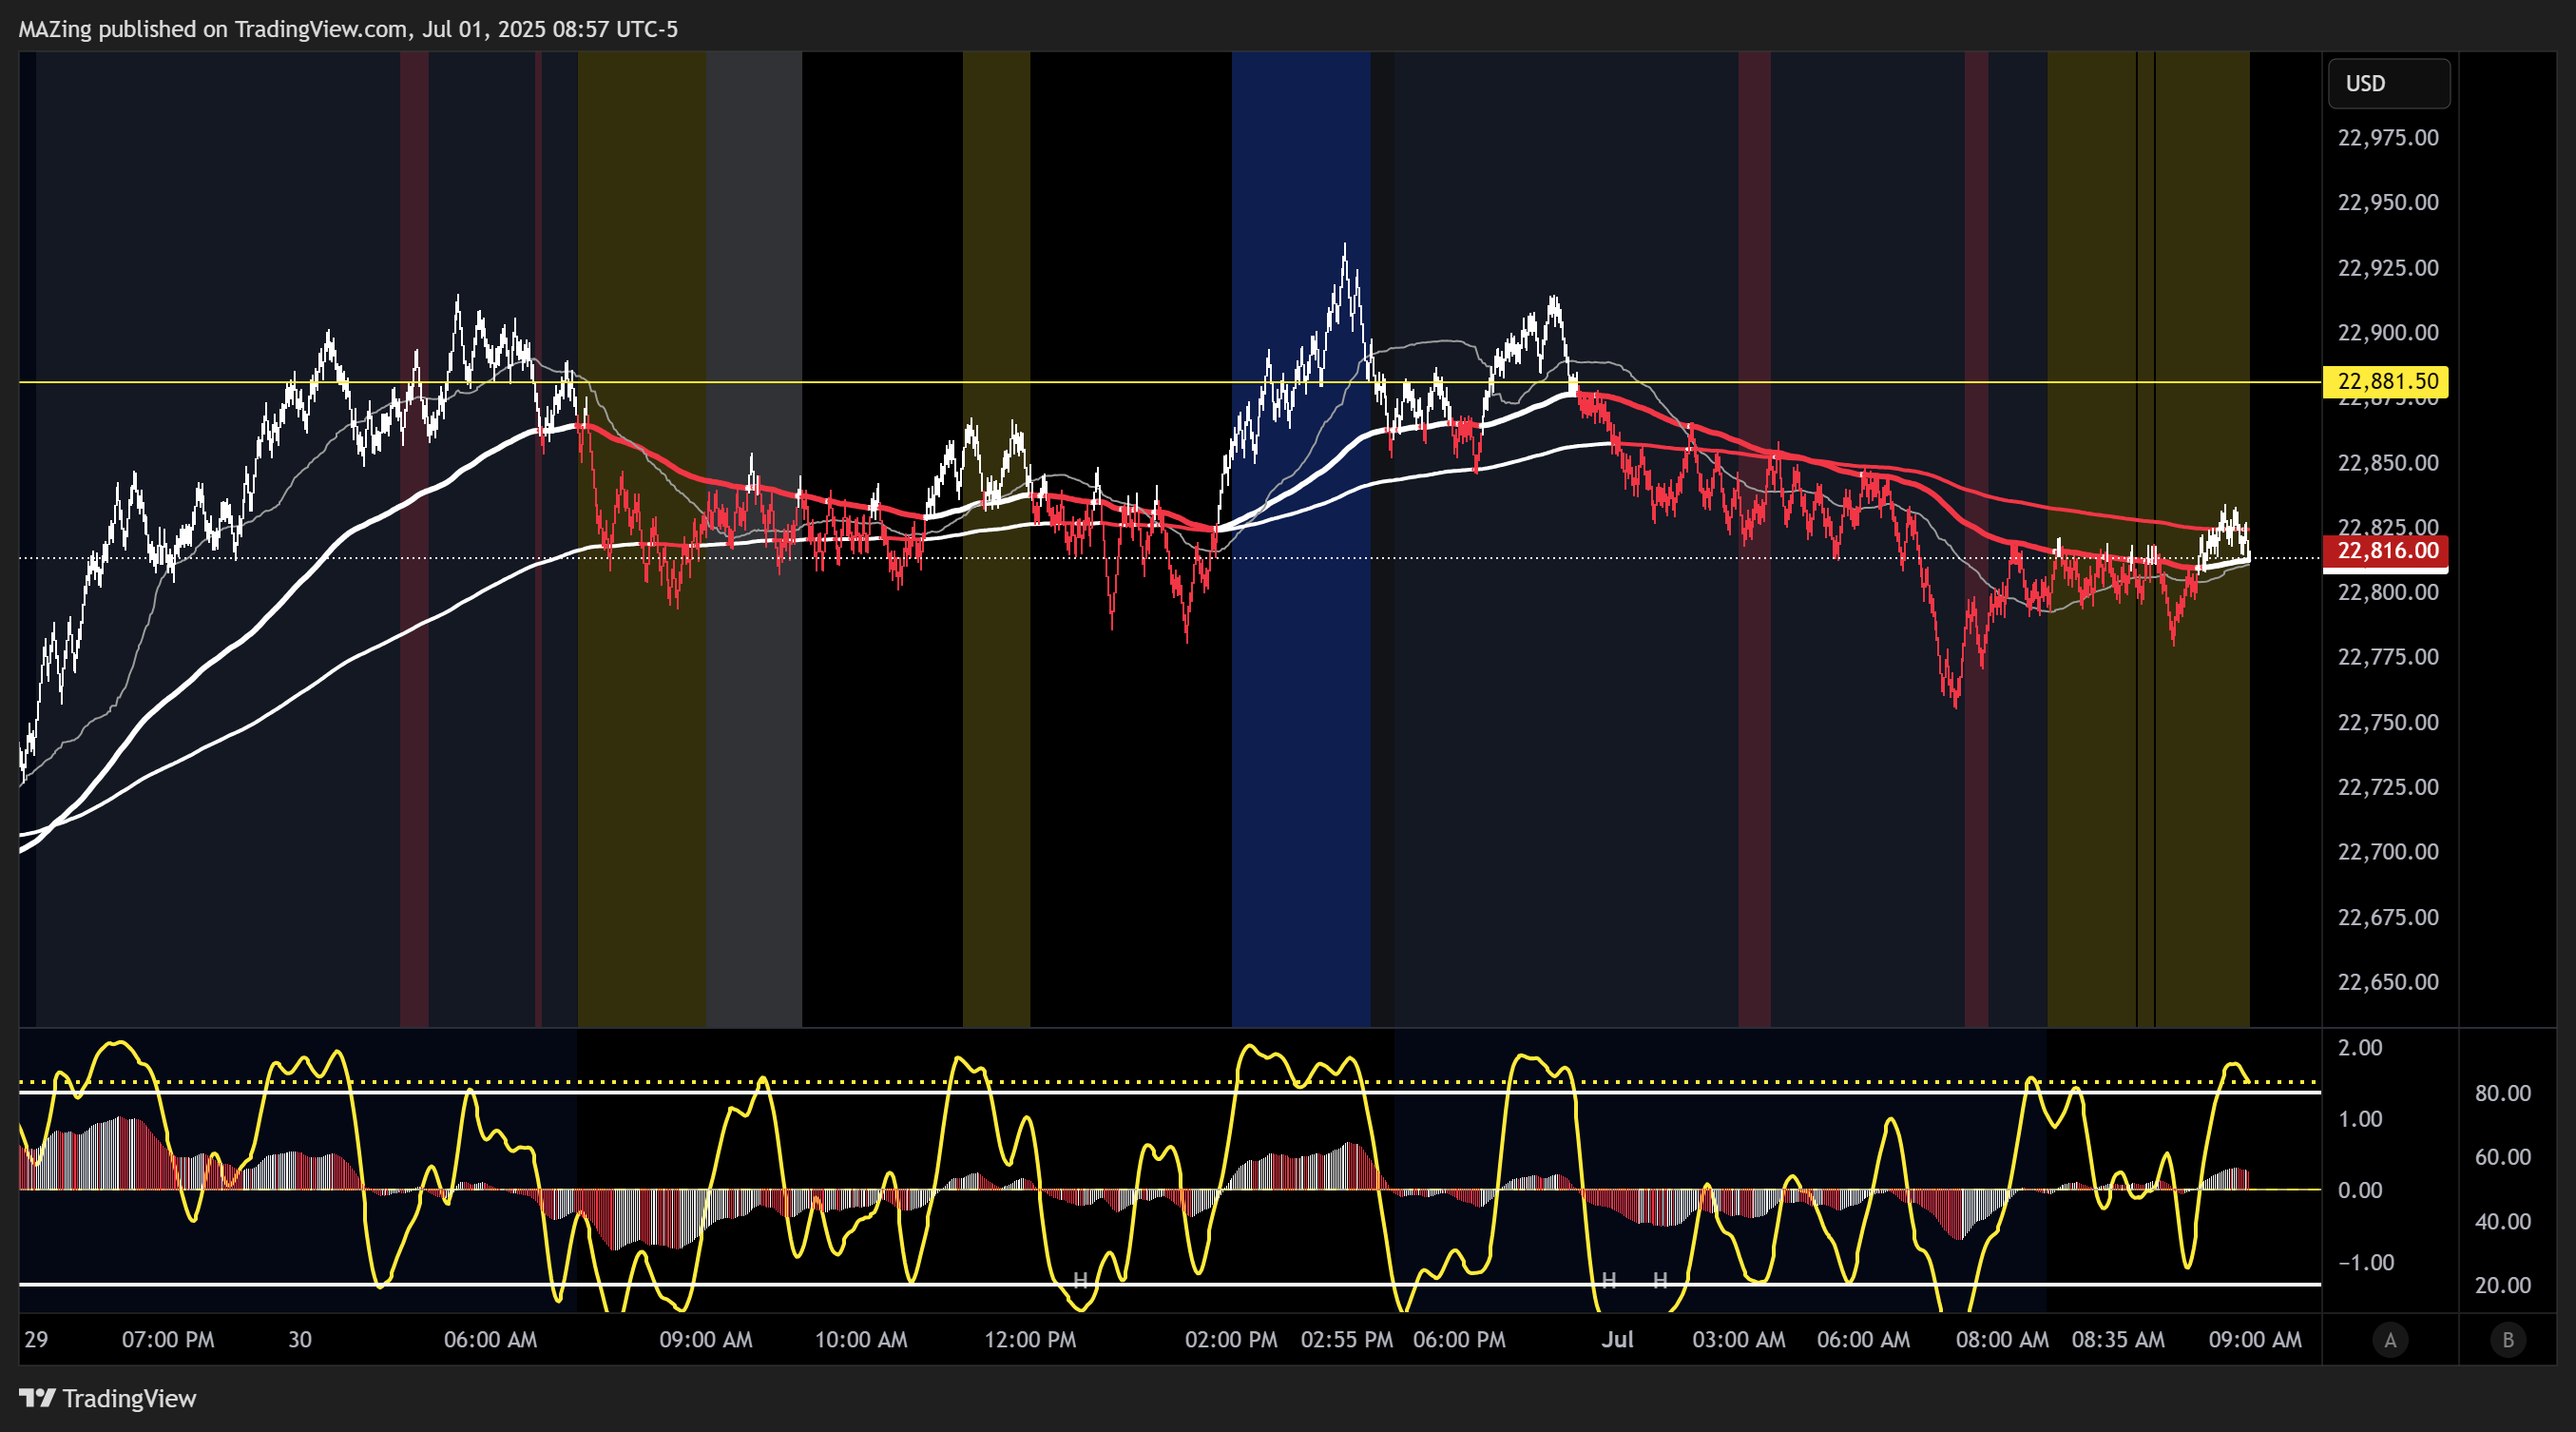Image resolution: width=2576 pixels, height=1432 pixels.
Task: Click the 07:00 PM time axis label
Action: [168, 1340]
